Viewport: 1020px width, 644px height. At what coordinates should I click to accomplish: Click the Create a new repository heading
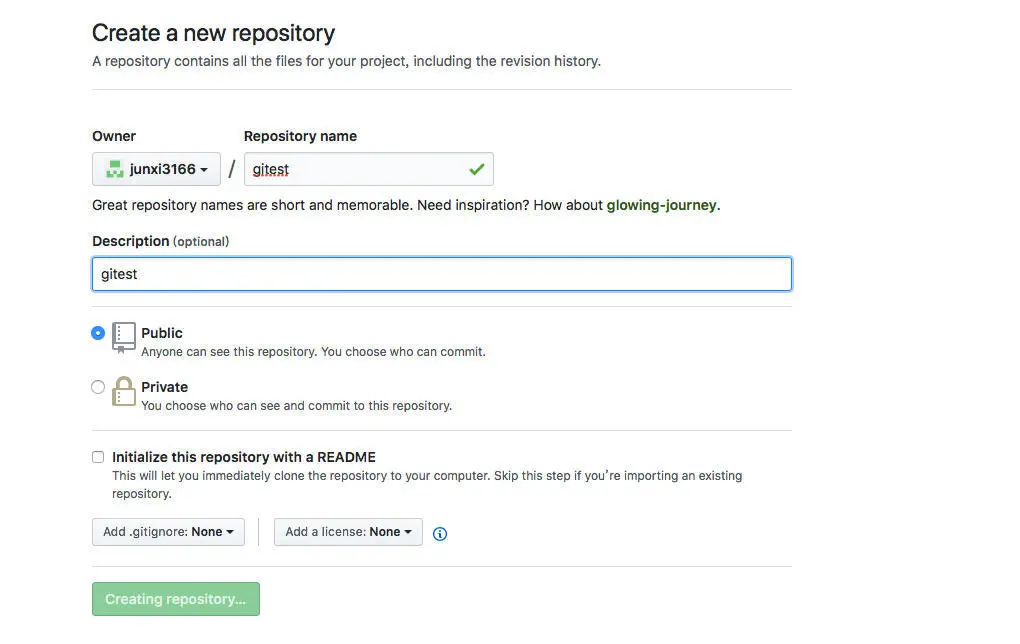coord(213,33)
